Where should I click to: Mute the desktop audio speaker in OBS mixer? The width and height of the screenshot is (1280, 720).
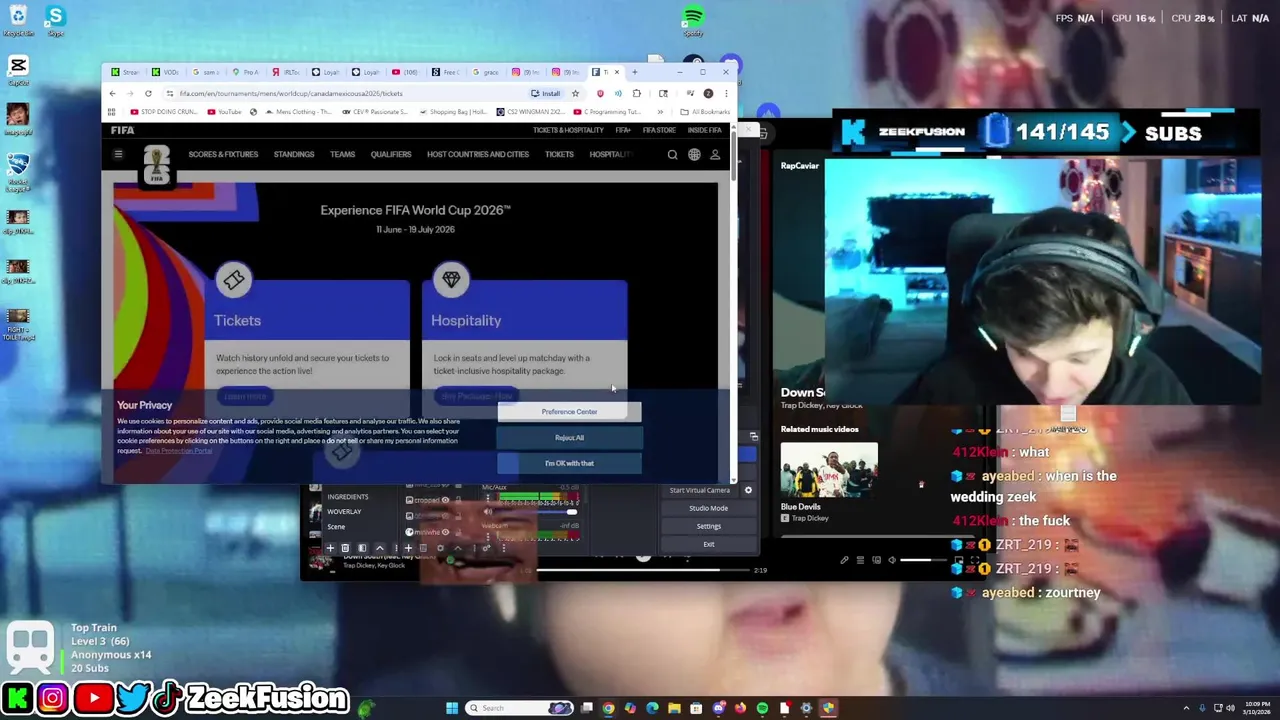(x=487, y=511)
